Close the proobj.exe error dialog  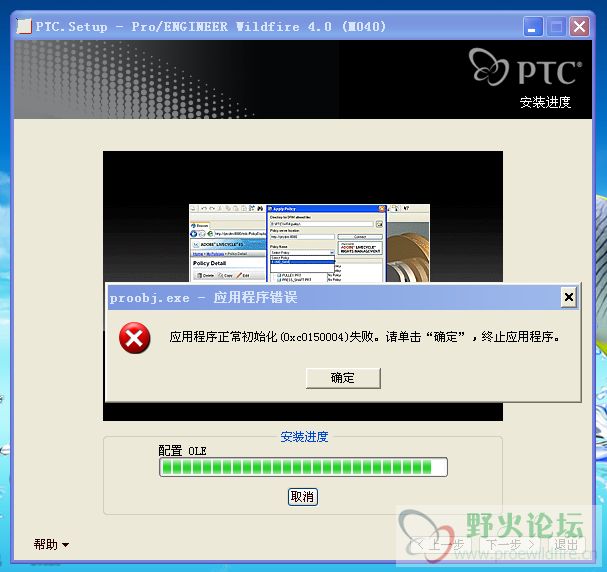(x=569, y=297)
